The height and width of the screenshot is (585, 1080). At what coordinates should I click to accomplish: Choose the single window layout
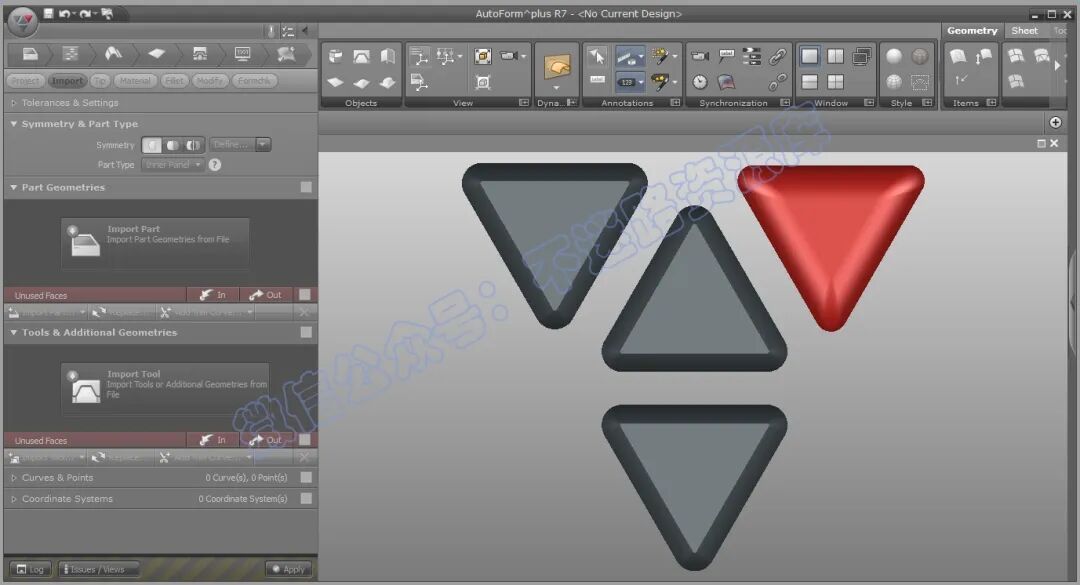click(809, 56)
